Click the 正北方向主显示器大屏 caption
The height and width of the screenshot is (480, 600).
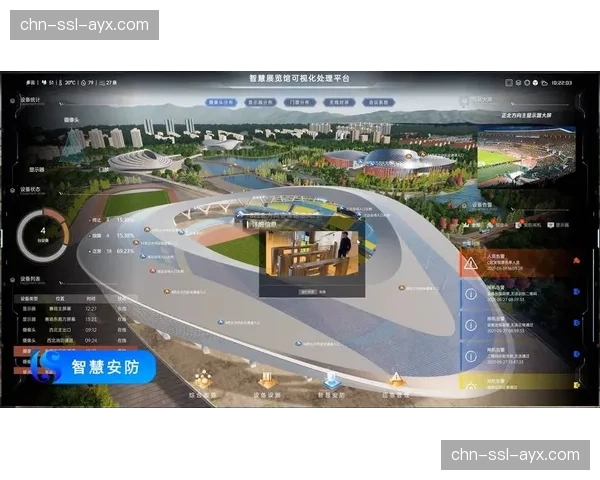pyautogui.click(x=527, y=115)
